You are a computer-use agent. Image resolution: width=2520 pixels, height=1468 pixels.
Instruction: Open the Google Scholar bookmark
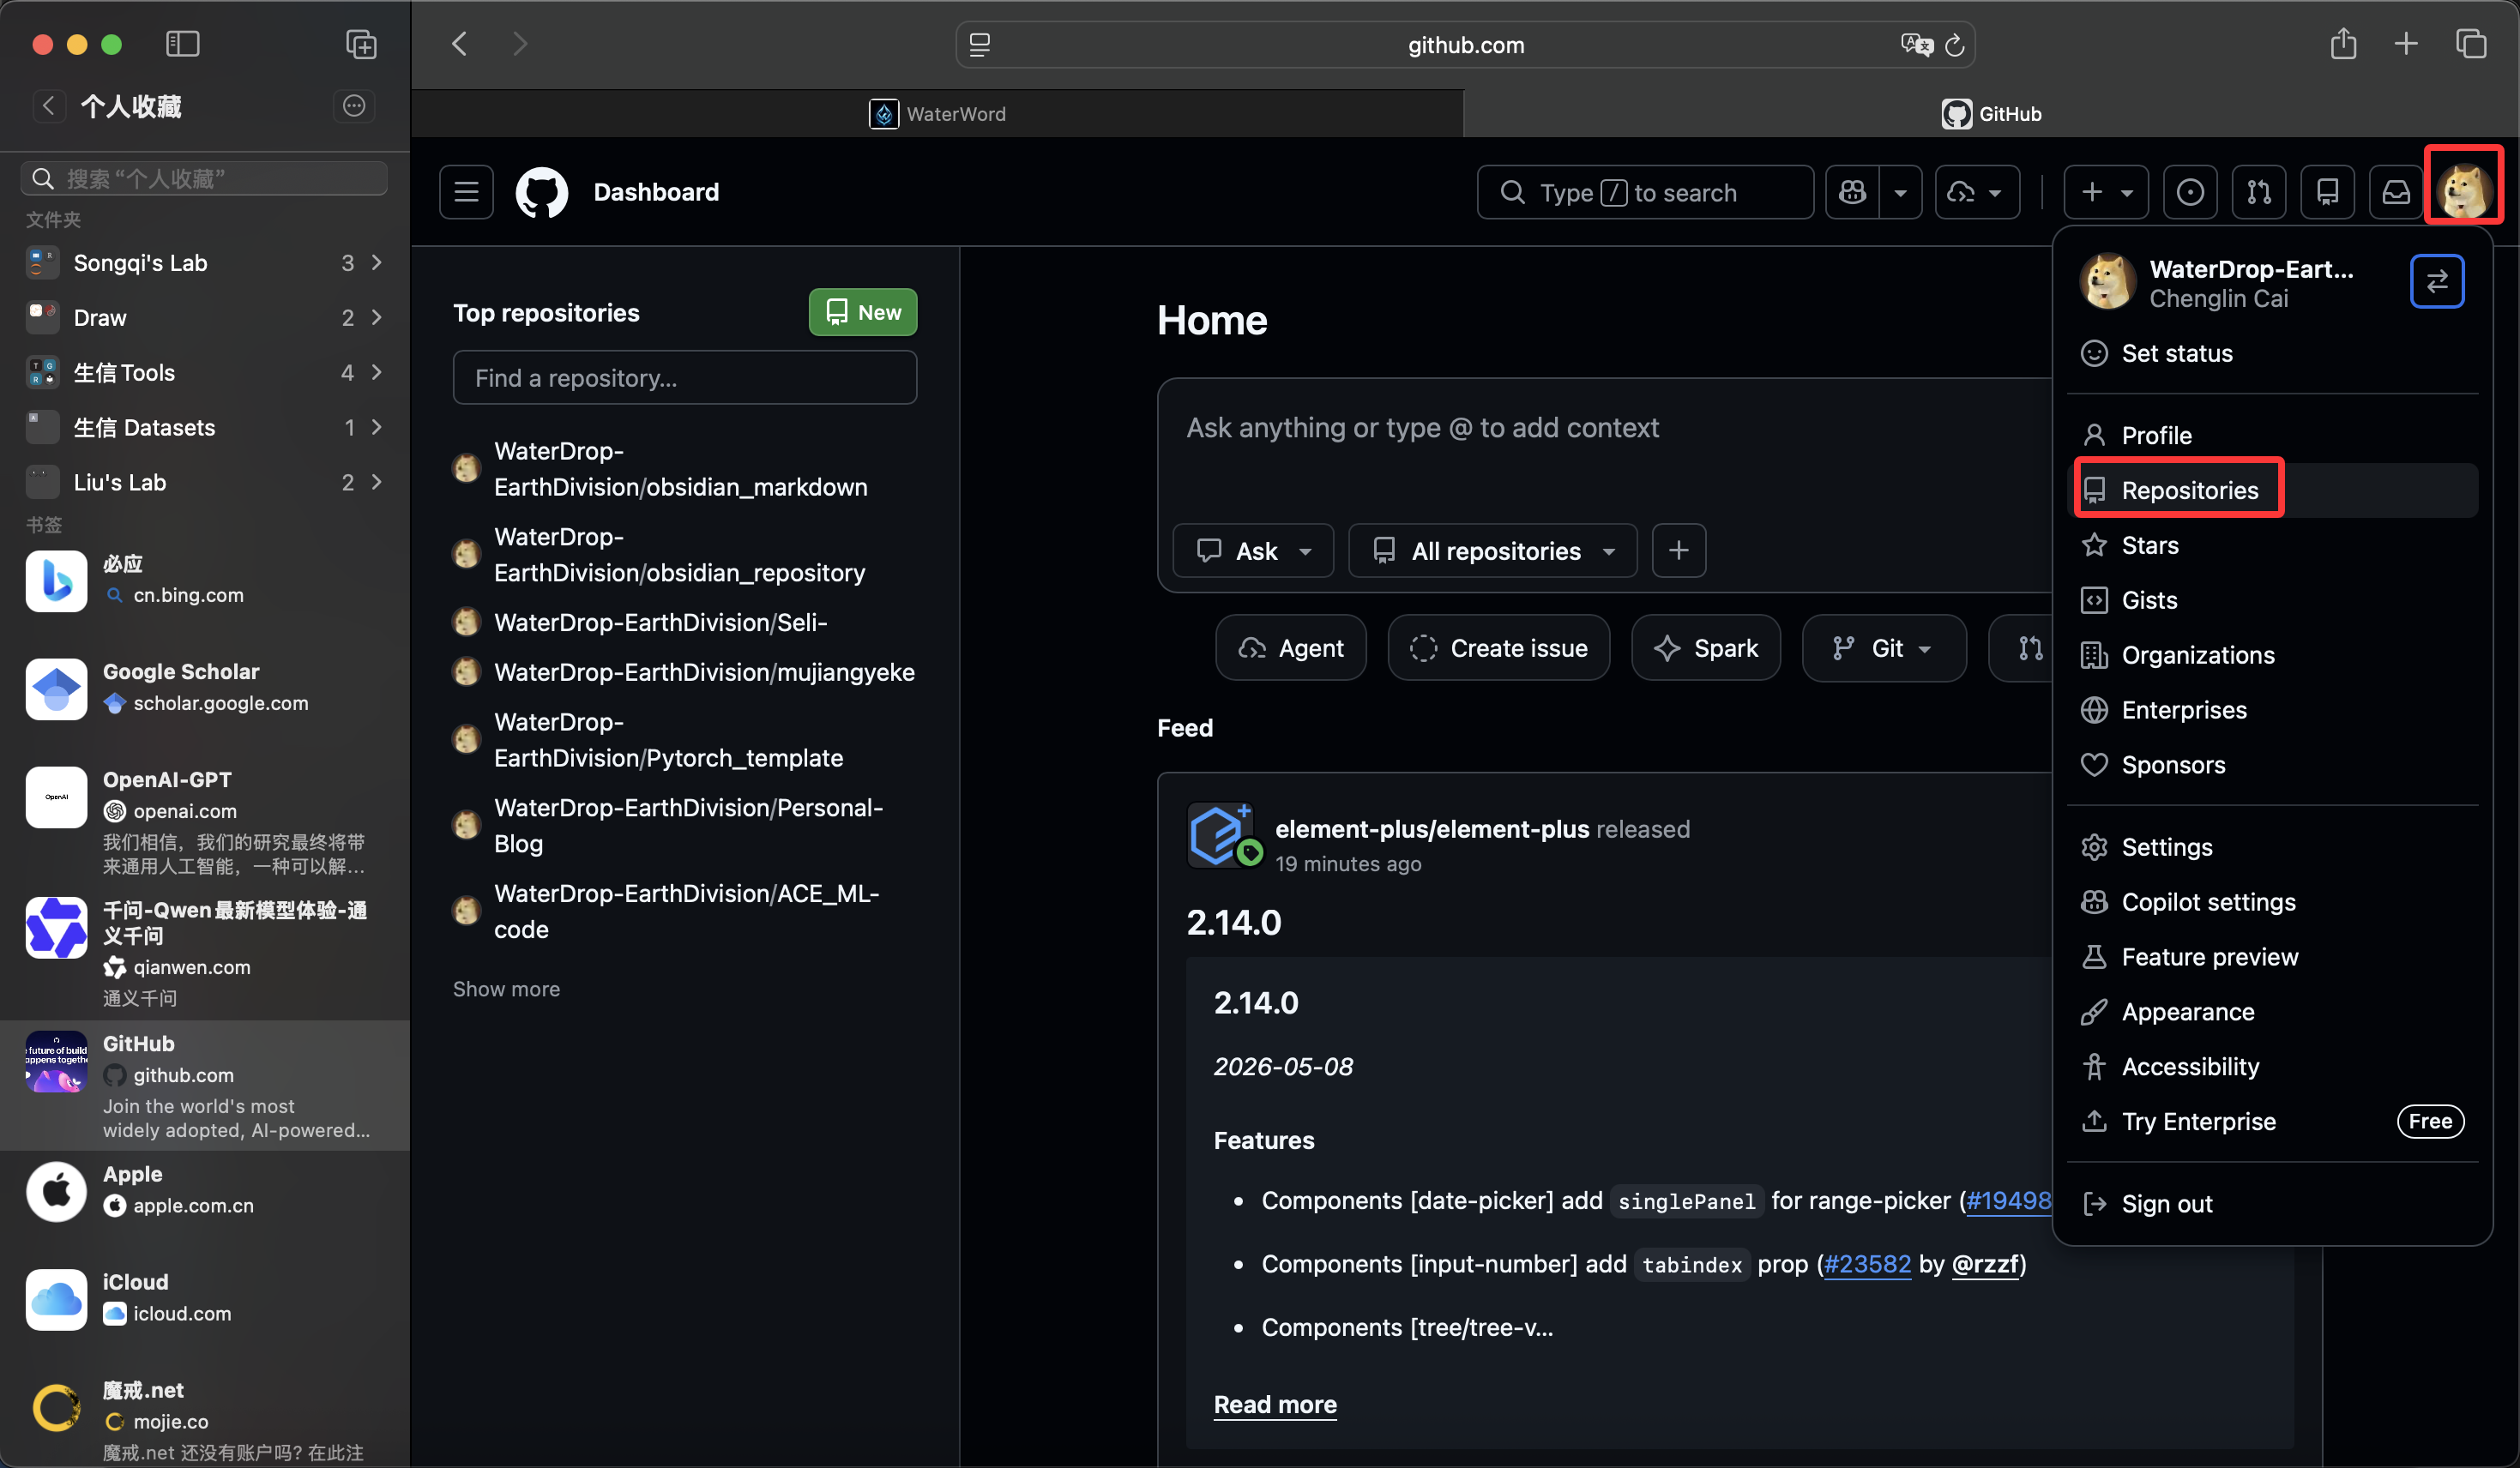click(x=204, y=688)
